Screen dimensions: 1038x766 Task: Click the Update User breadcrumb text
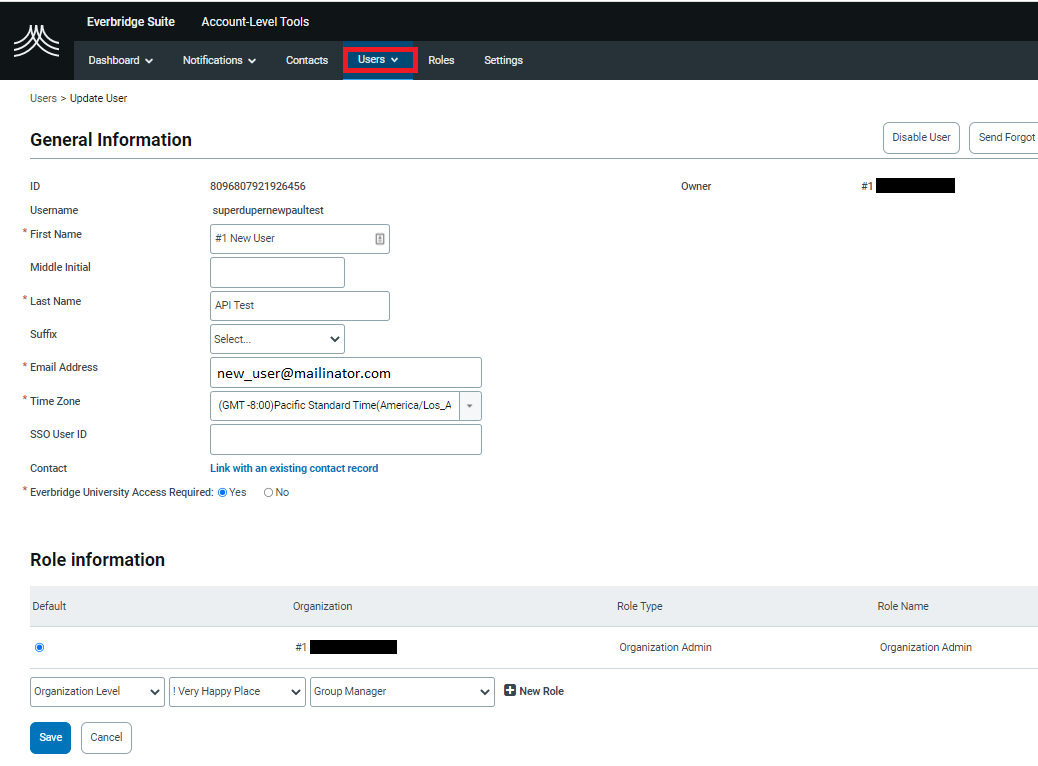coord(99,98)
